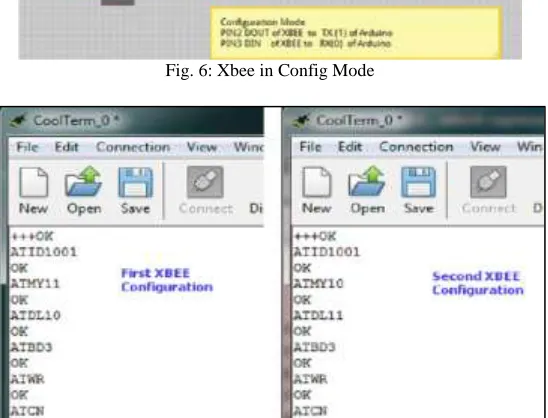Screen dimensions: 548x418
Task: Click the "Fig. 6: Xbee in Config Mode" caption
Action: coord(270,71)
